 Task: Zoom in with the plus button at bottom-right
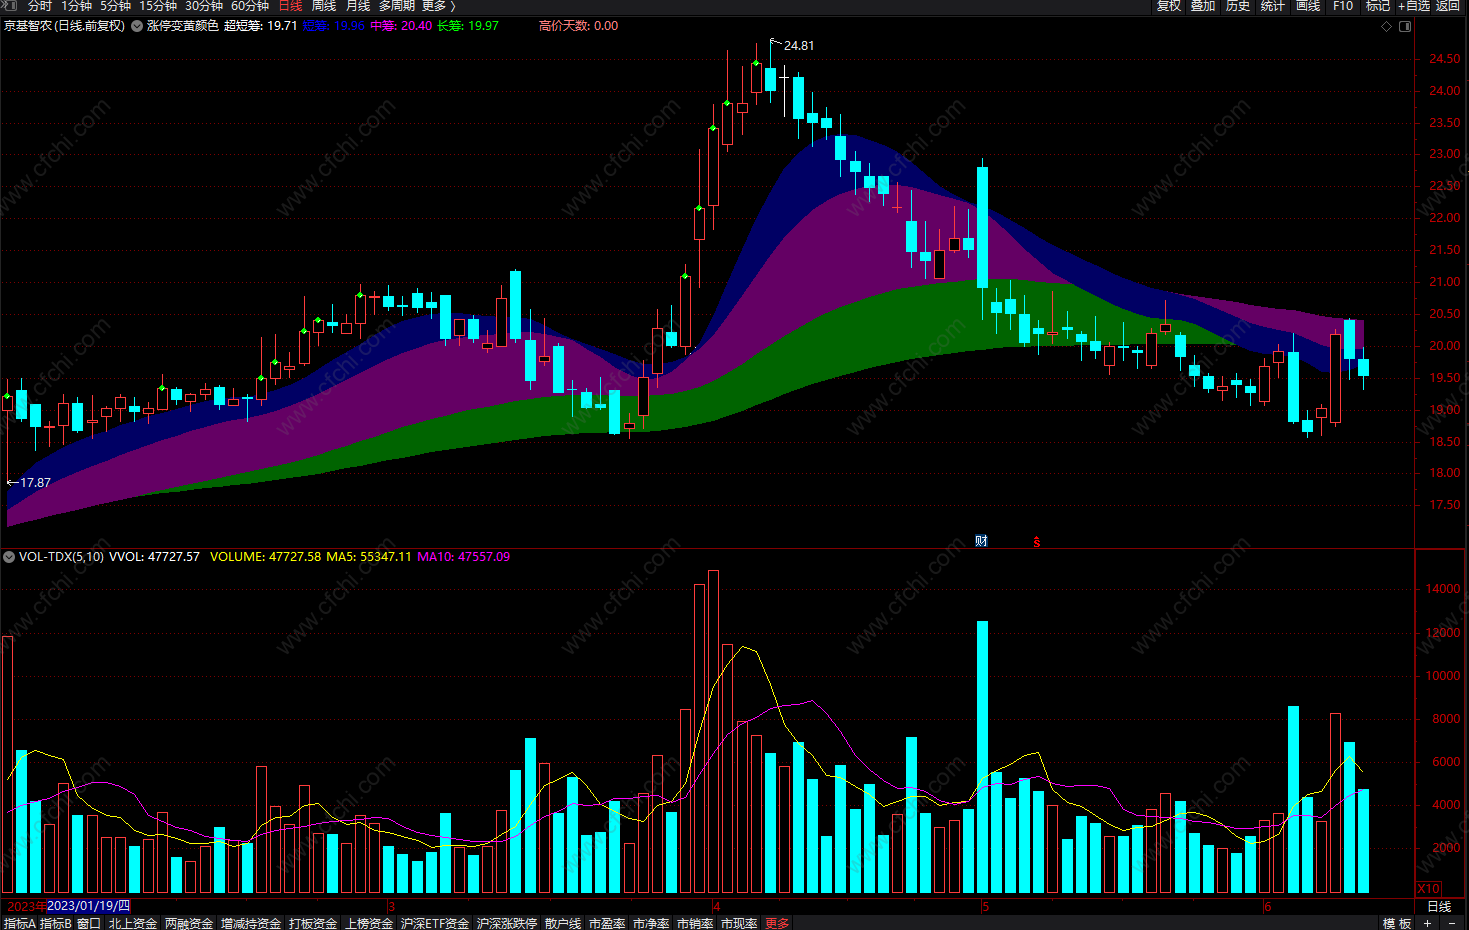click(x=1428, y=923)
